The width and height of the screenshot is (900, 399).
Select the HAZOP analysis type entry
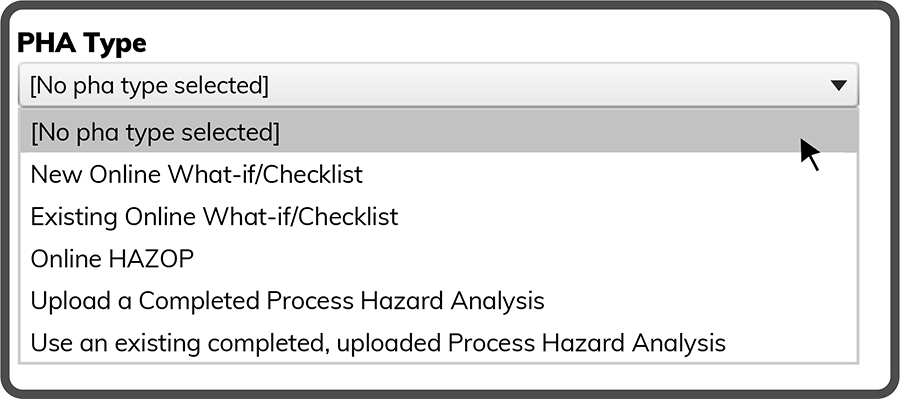(439, 259)
